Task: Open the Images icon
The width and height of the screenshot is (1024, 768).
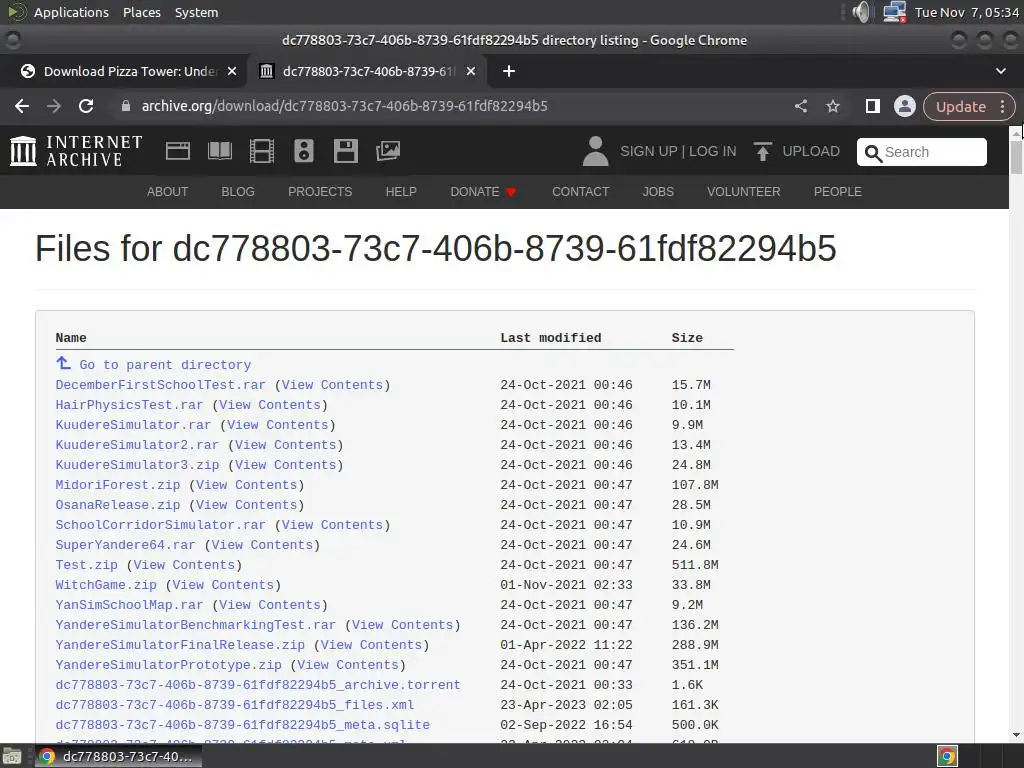Action: pyautogui.click(x=388, y=151)
